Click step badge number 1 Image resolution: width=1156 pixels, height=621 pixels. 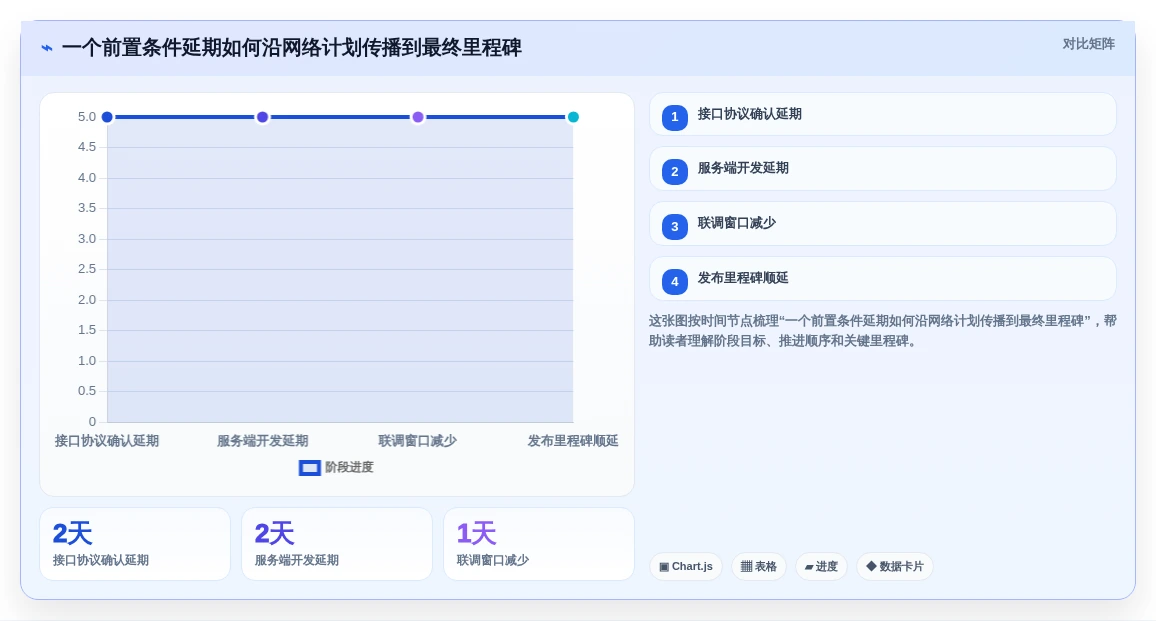[675, 117]
